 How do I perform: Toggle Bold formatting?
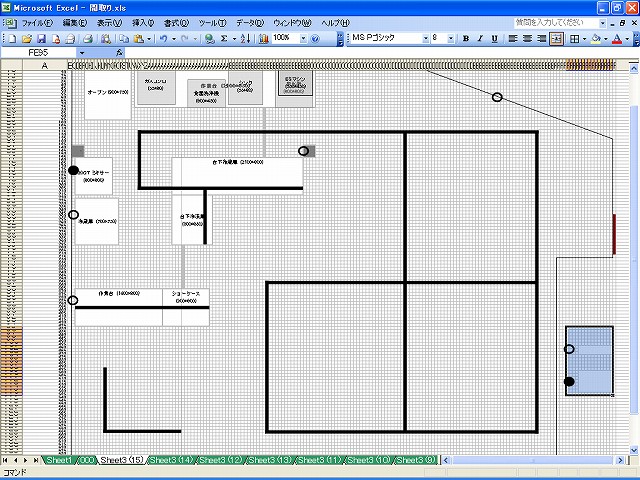point(466,39)
